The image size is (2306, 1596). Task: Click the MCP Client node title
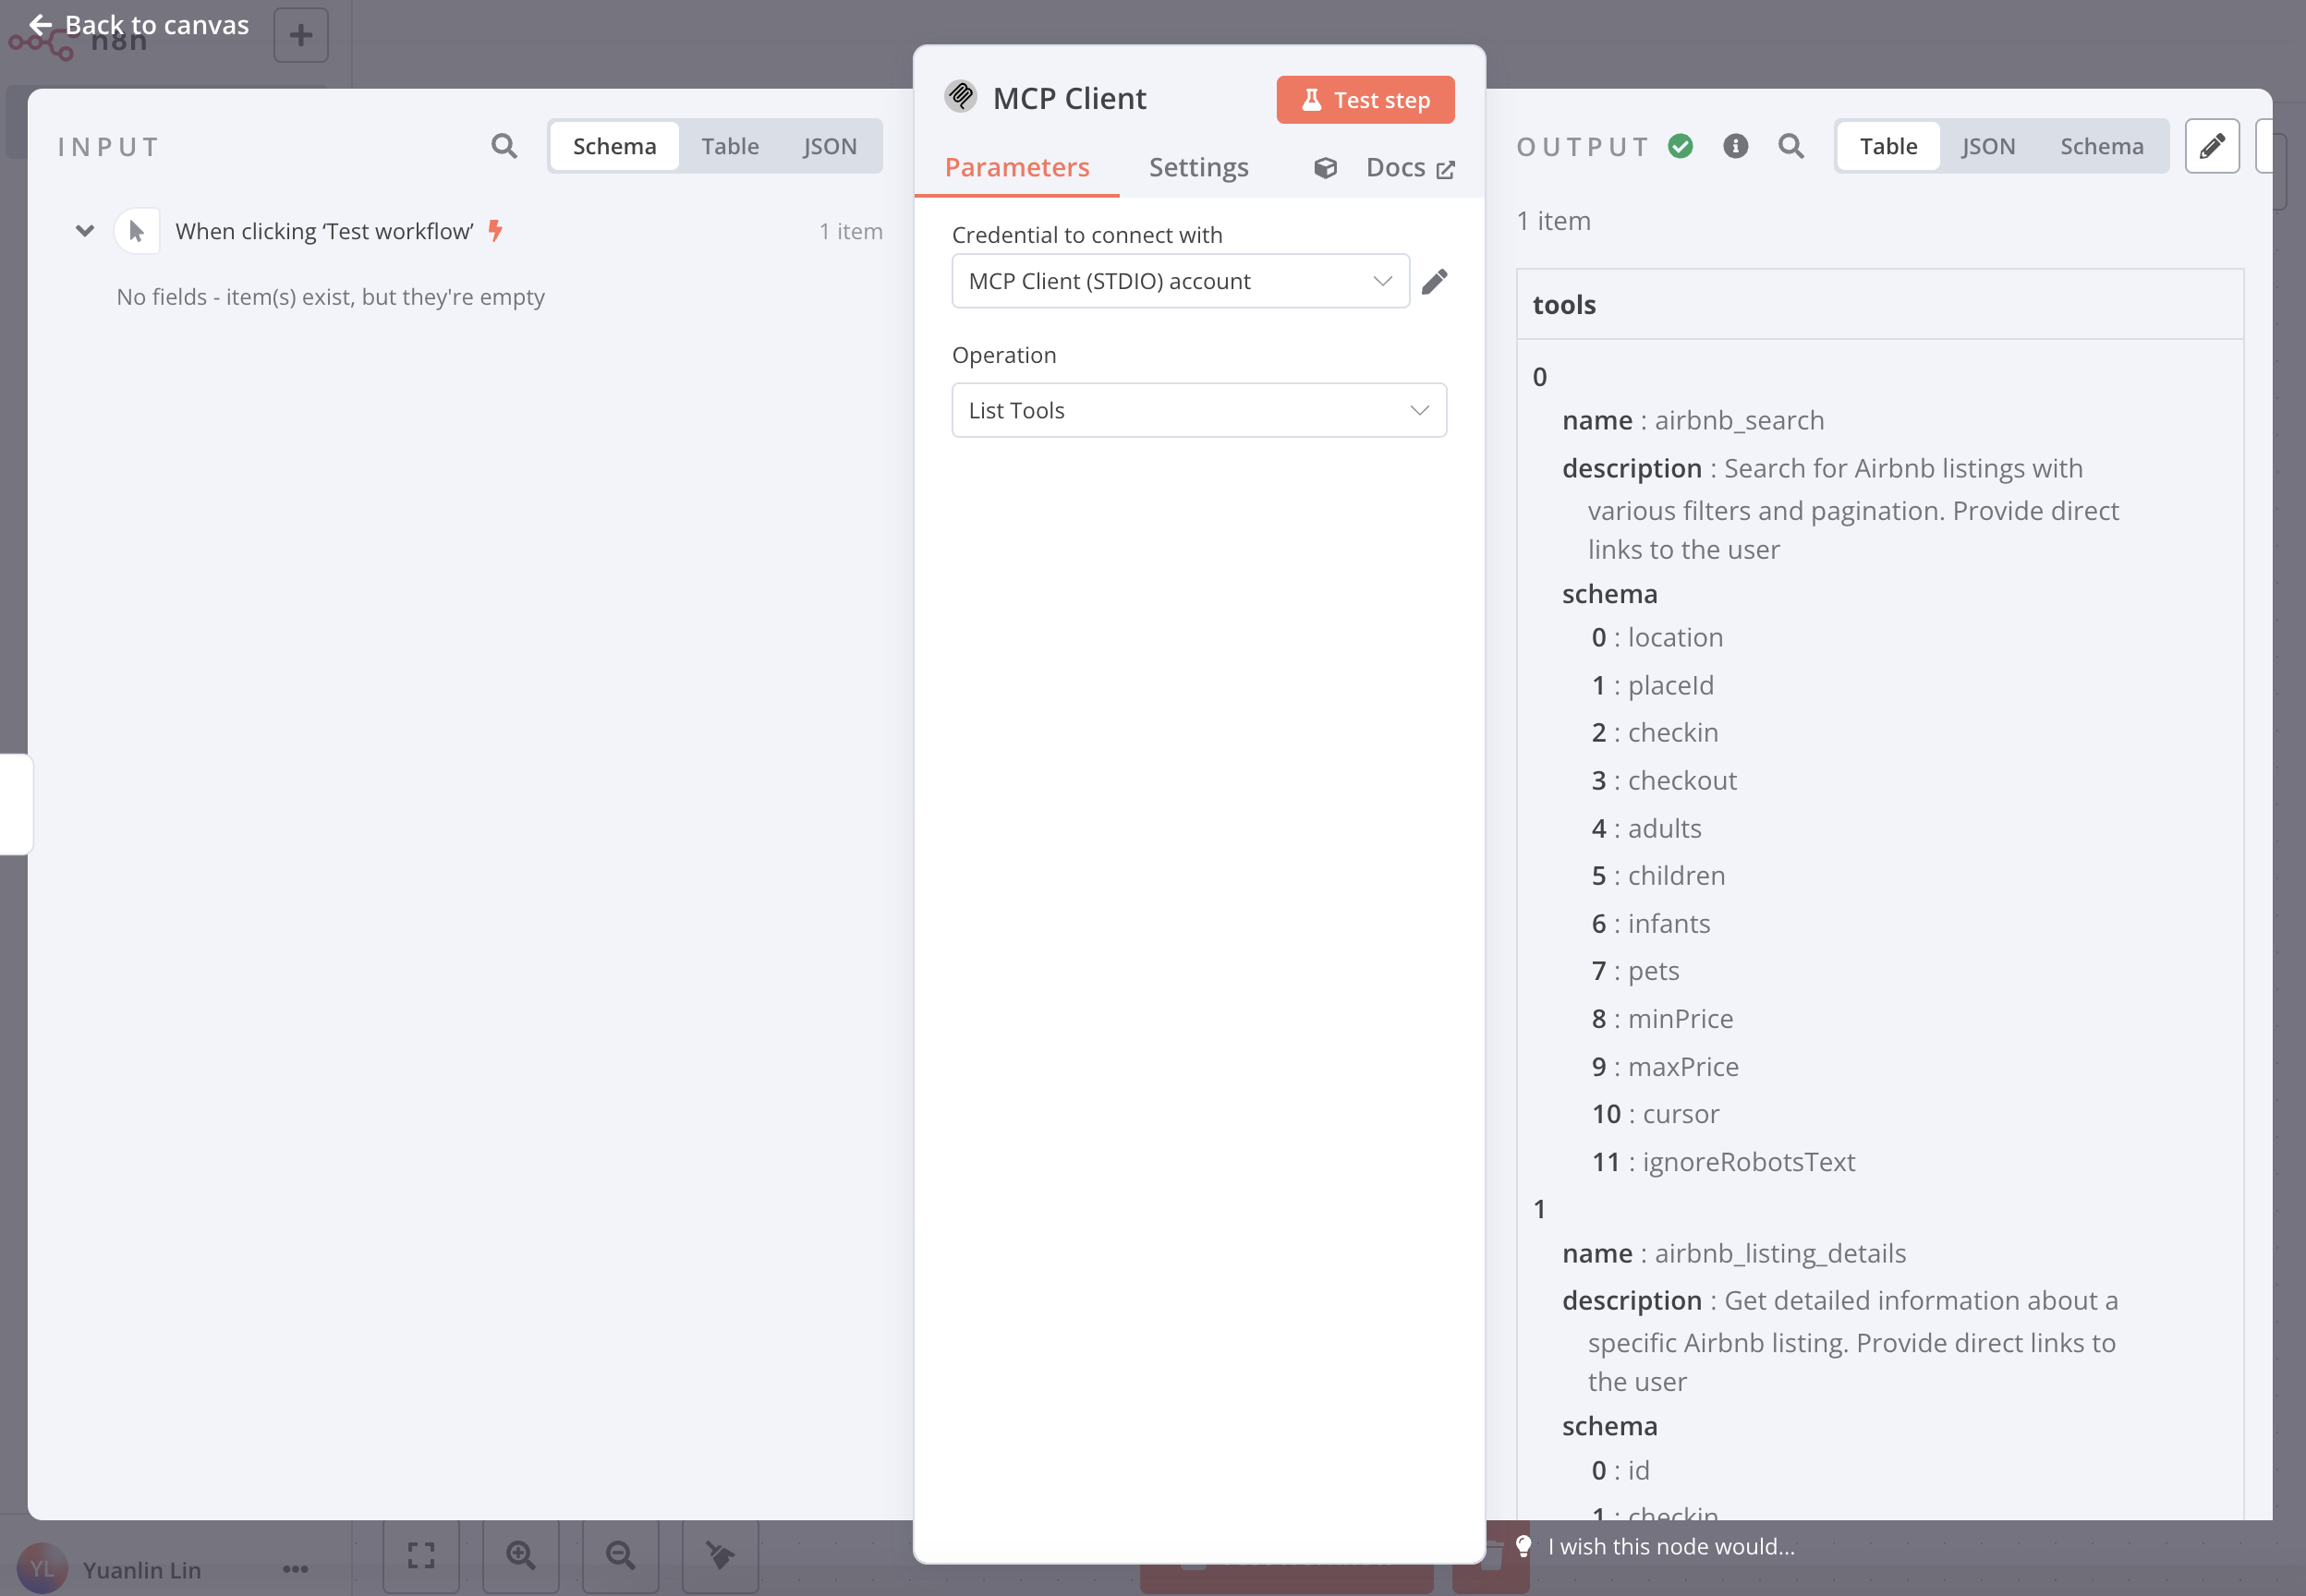coord(1069,98)
